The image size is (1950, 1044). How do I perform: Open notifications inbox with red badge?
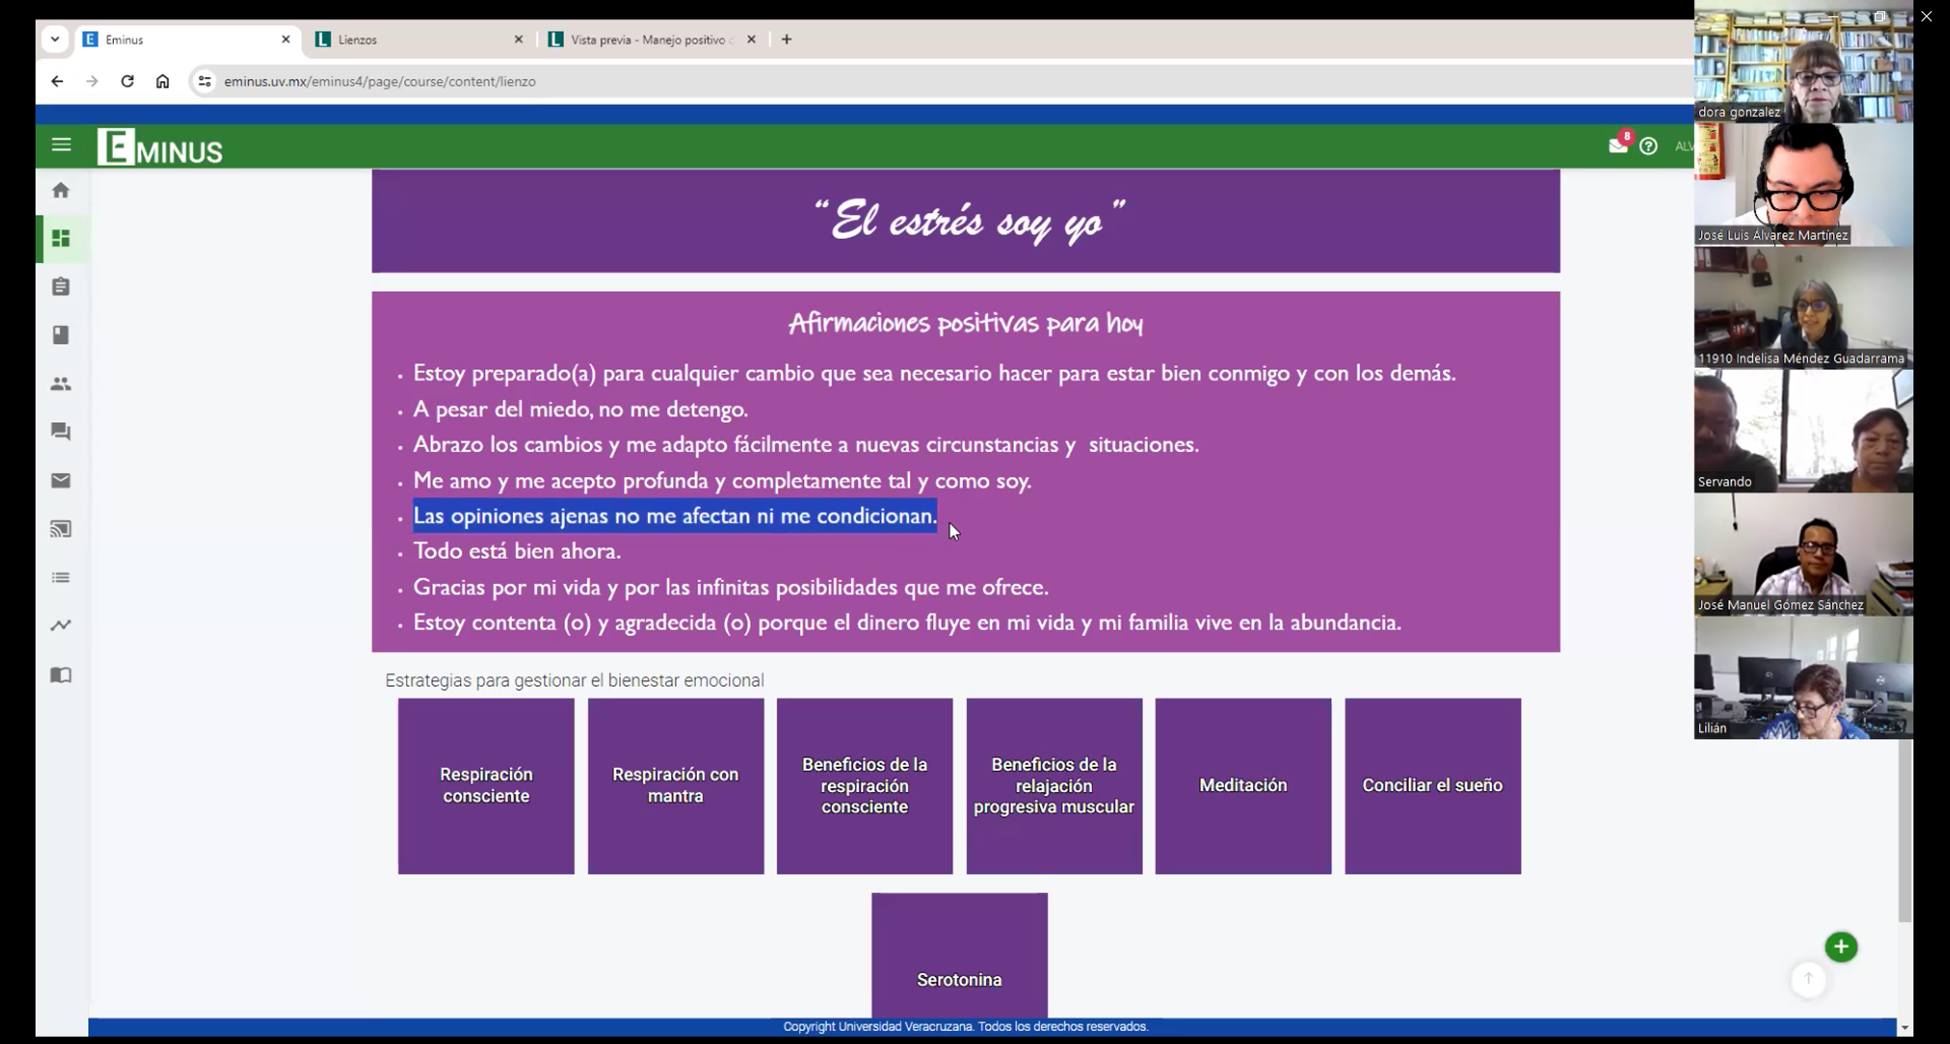1617,146
